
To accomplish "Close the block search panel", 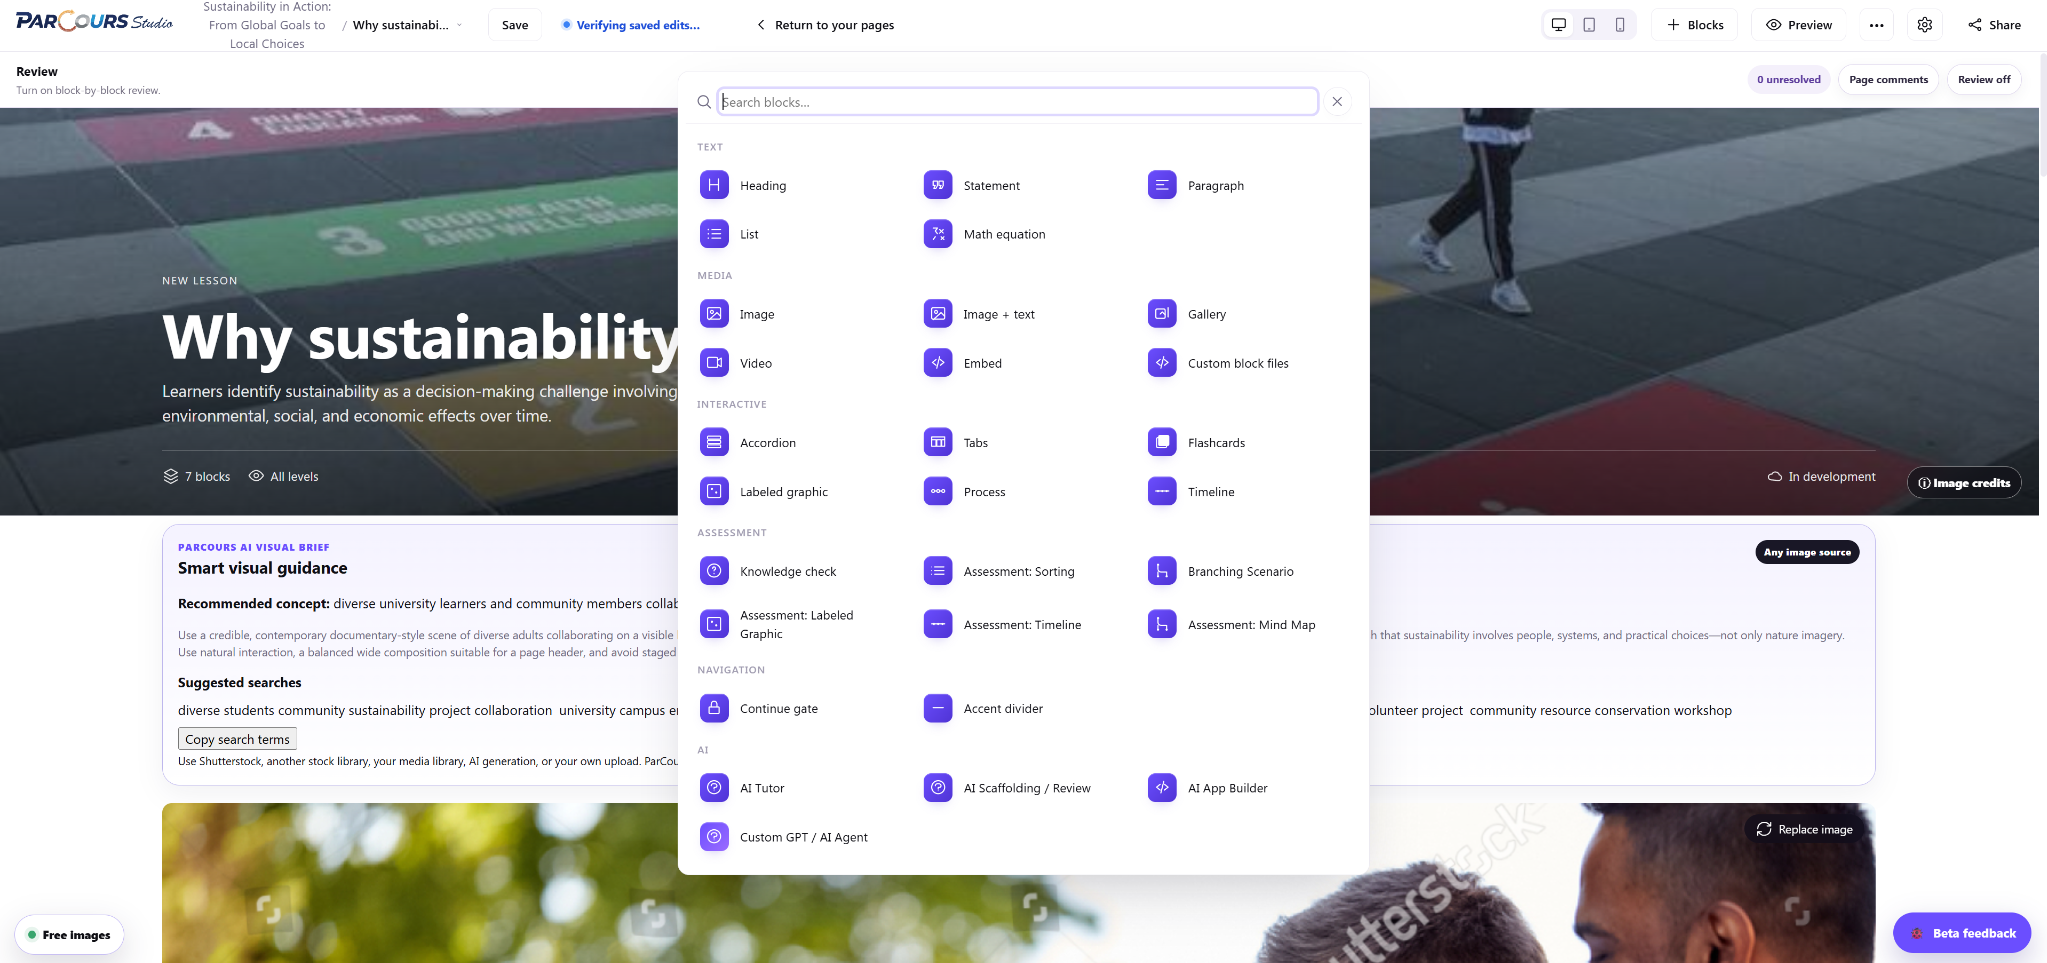I will tap(1337, 102).
